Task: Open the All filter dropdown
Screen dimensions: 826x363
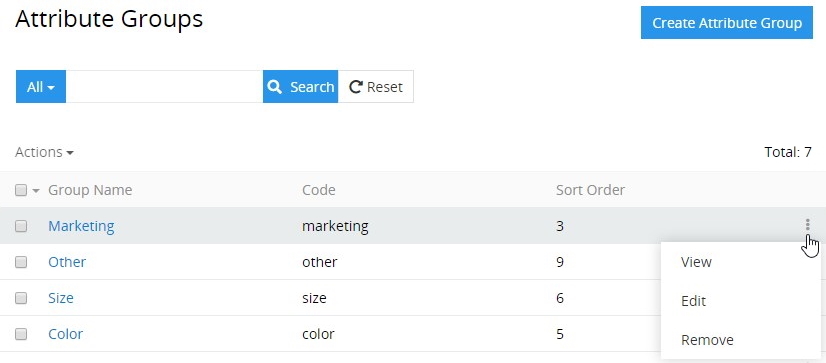Action: tap(41, 86)
